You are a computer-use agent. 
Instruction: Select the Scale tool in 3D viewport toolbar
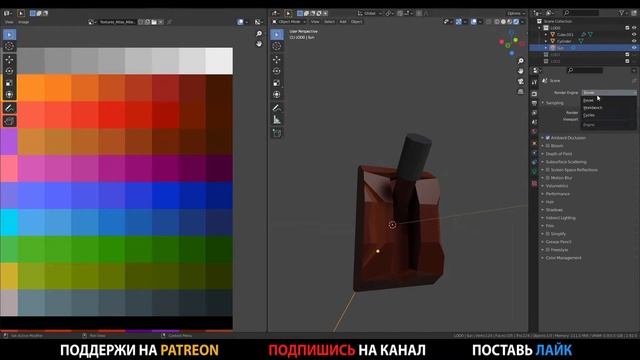point(277,83)
